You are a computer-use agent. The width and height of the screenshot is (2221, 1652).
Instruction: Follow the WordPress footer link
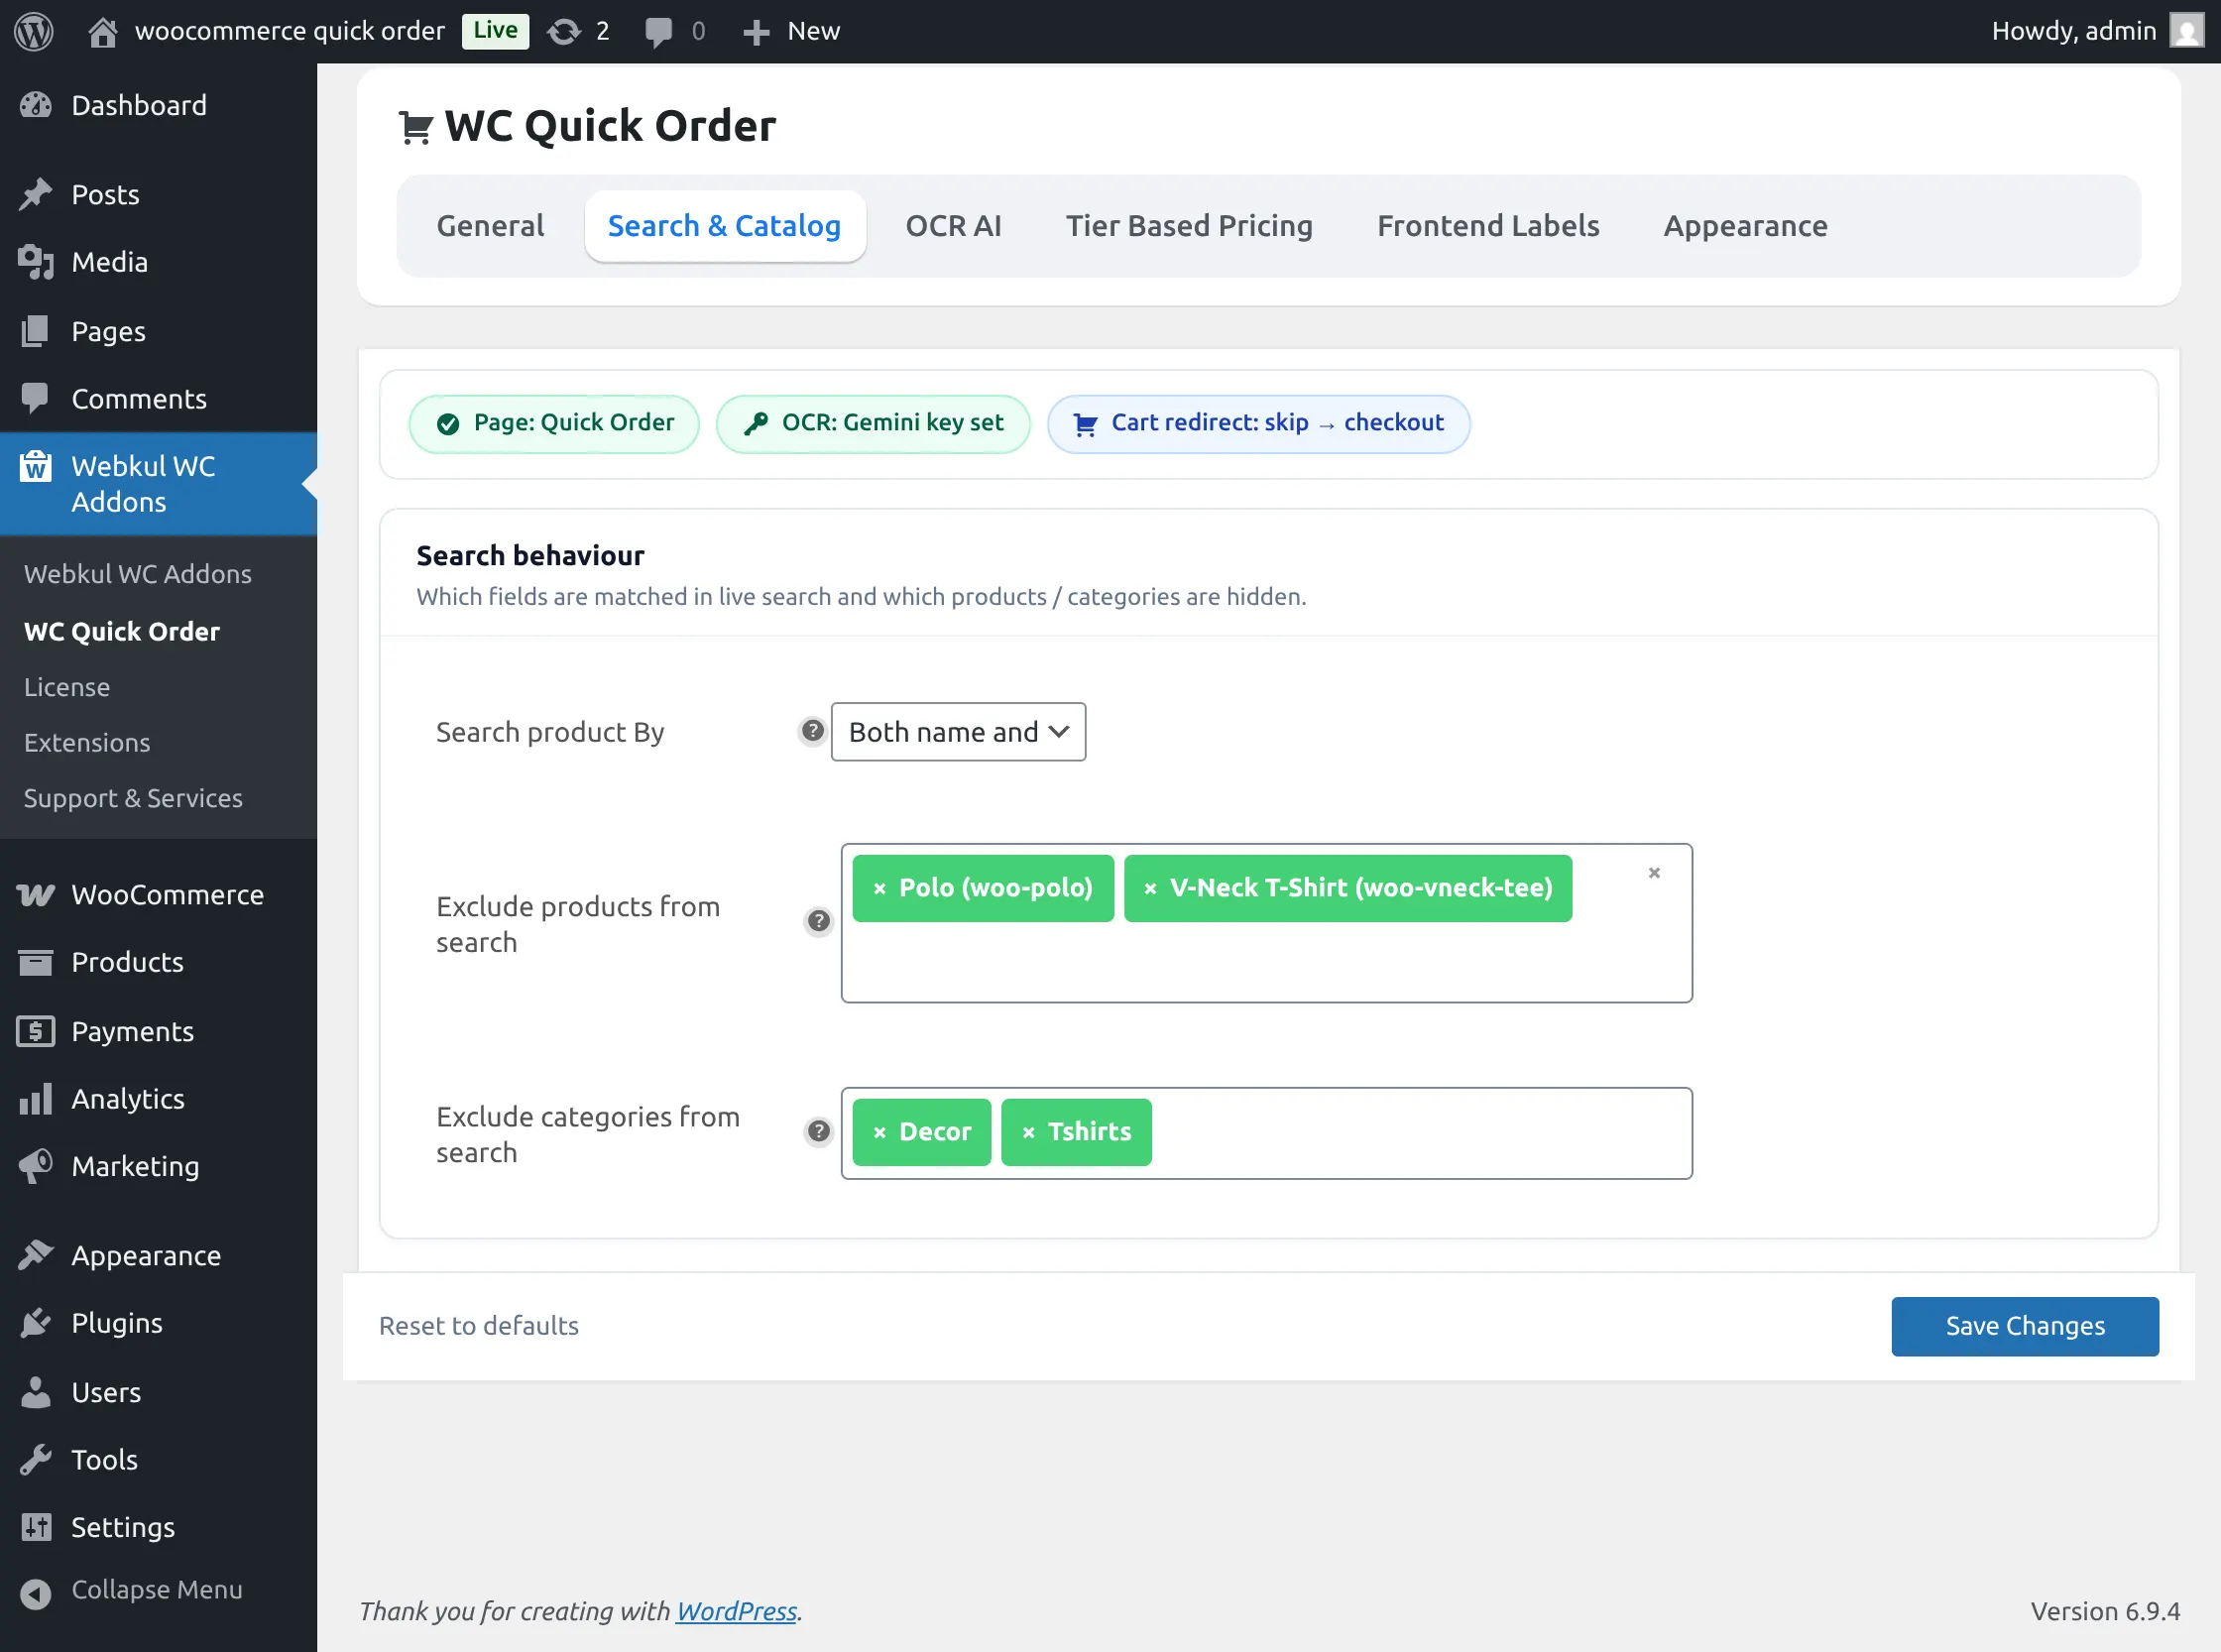tap(736, 1611)
